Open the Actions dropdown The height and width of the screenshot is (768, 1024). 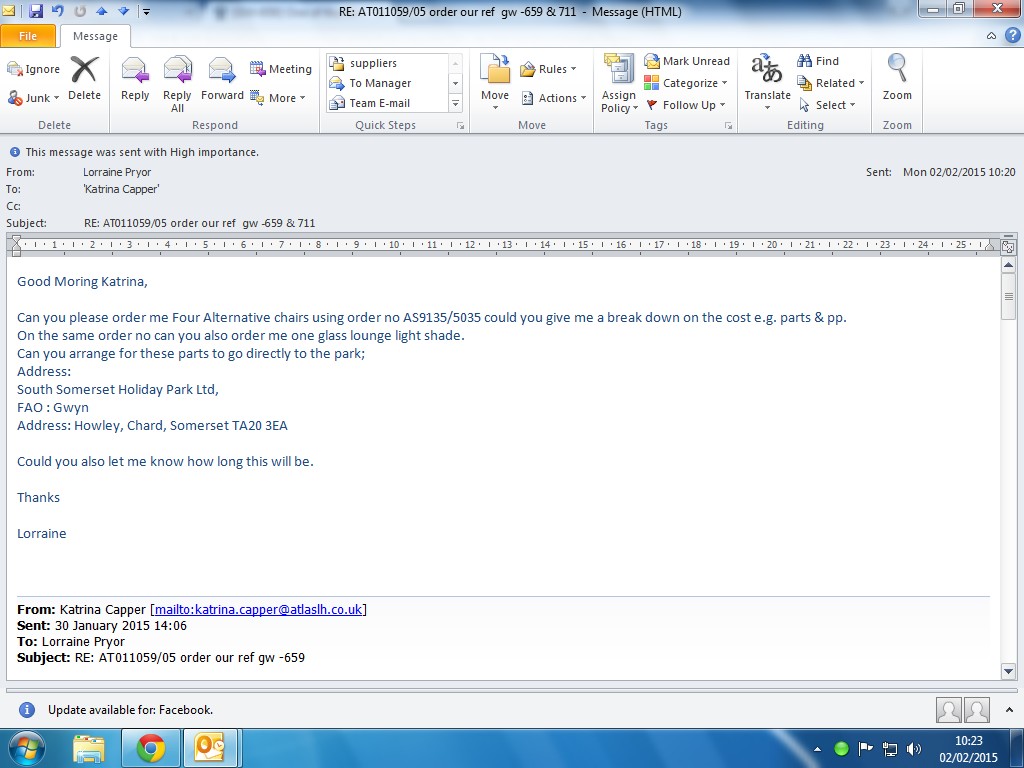(x=554, y=98)
